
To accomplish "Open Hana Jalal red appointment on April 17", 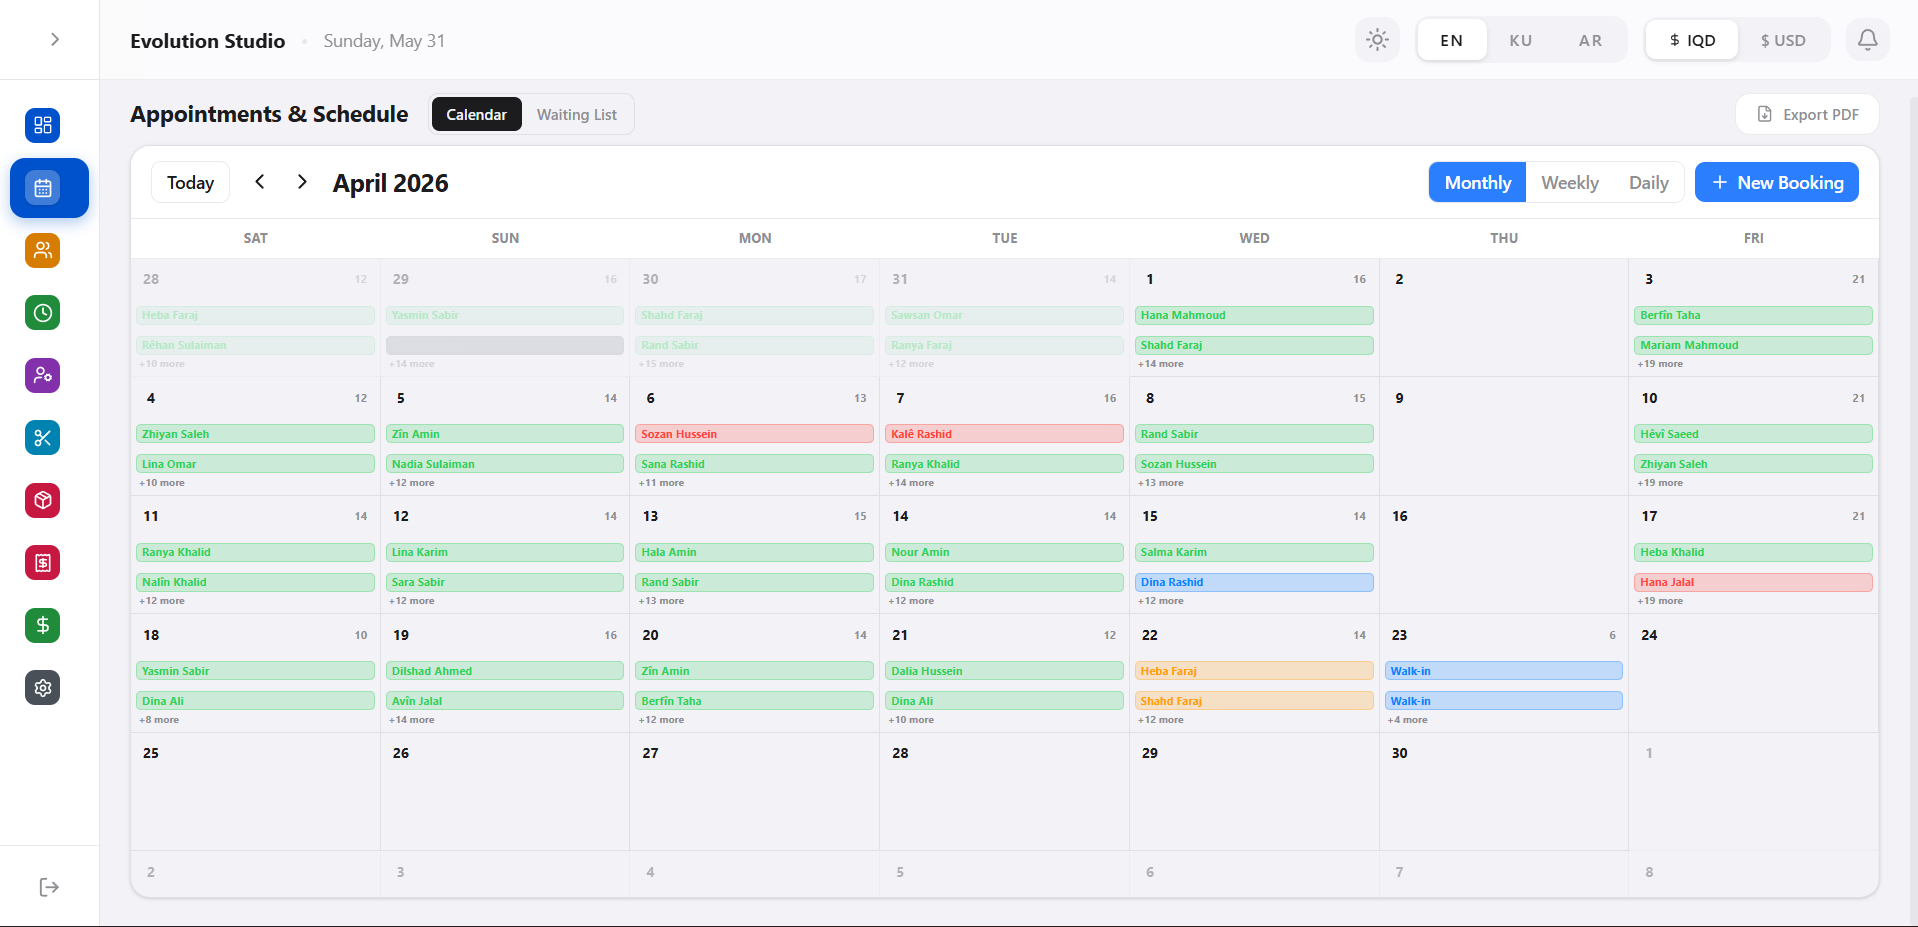I will (1753, 582).
